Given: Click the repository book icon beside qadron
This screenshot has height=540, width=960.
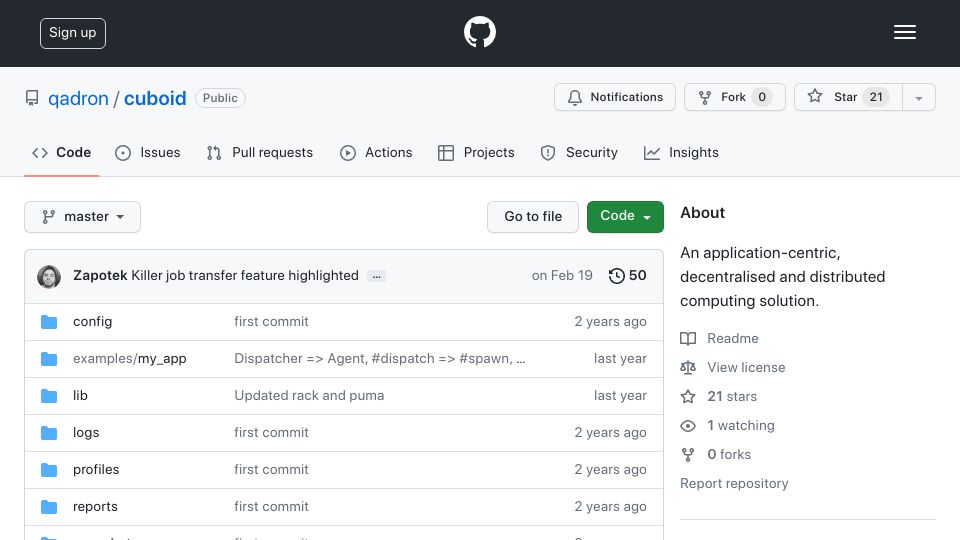Looking at the screenshot, I should coord(32,98).
